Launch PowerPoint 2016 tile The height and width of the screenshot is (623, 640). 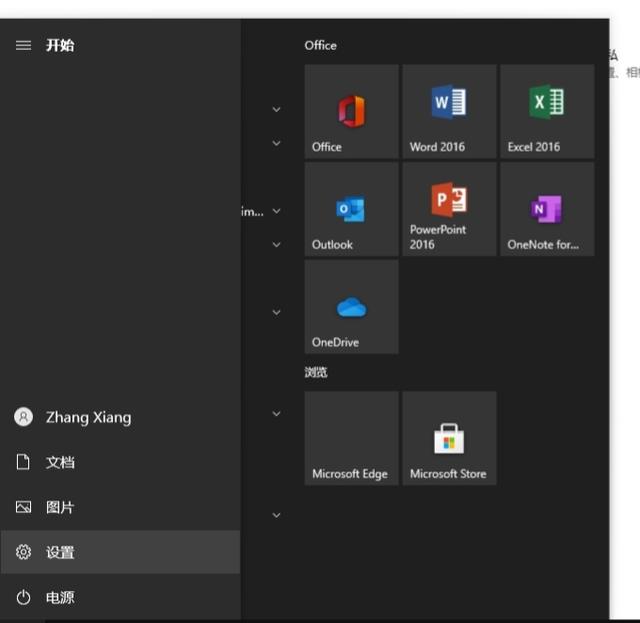449,209
